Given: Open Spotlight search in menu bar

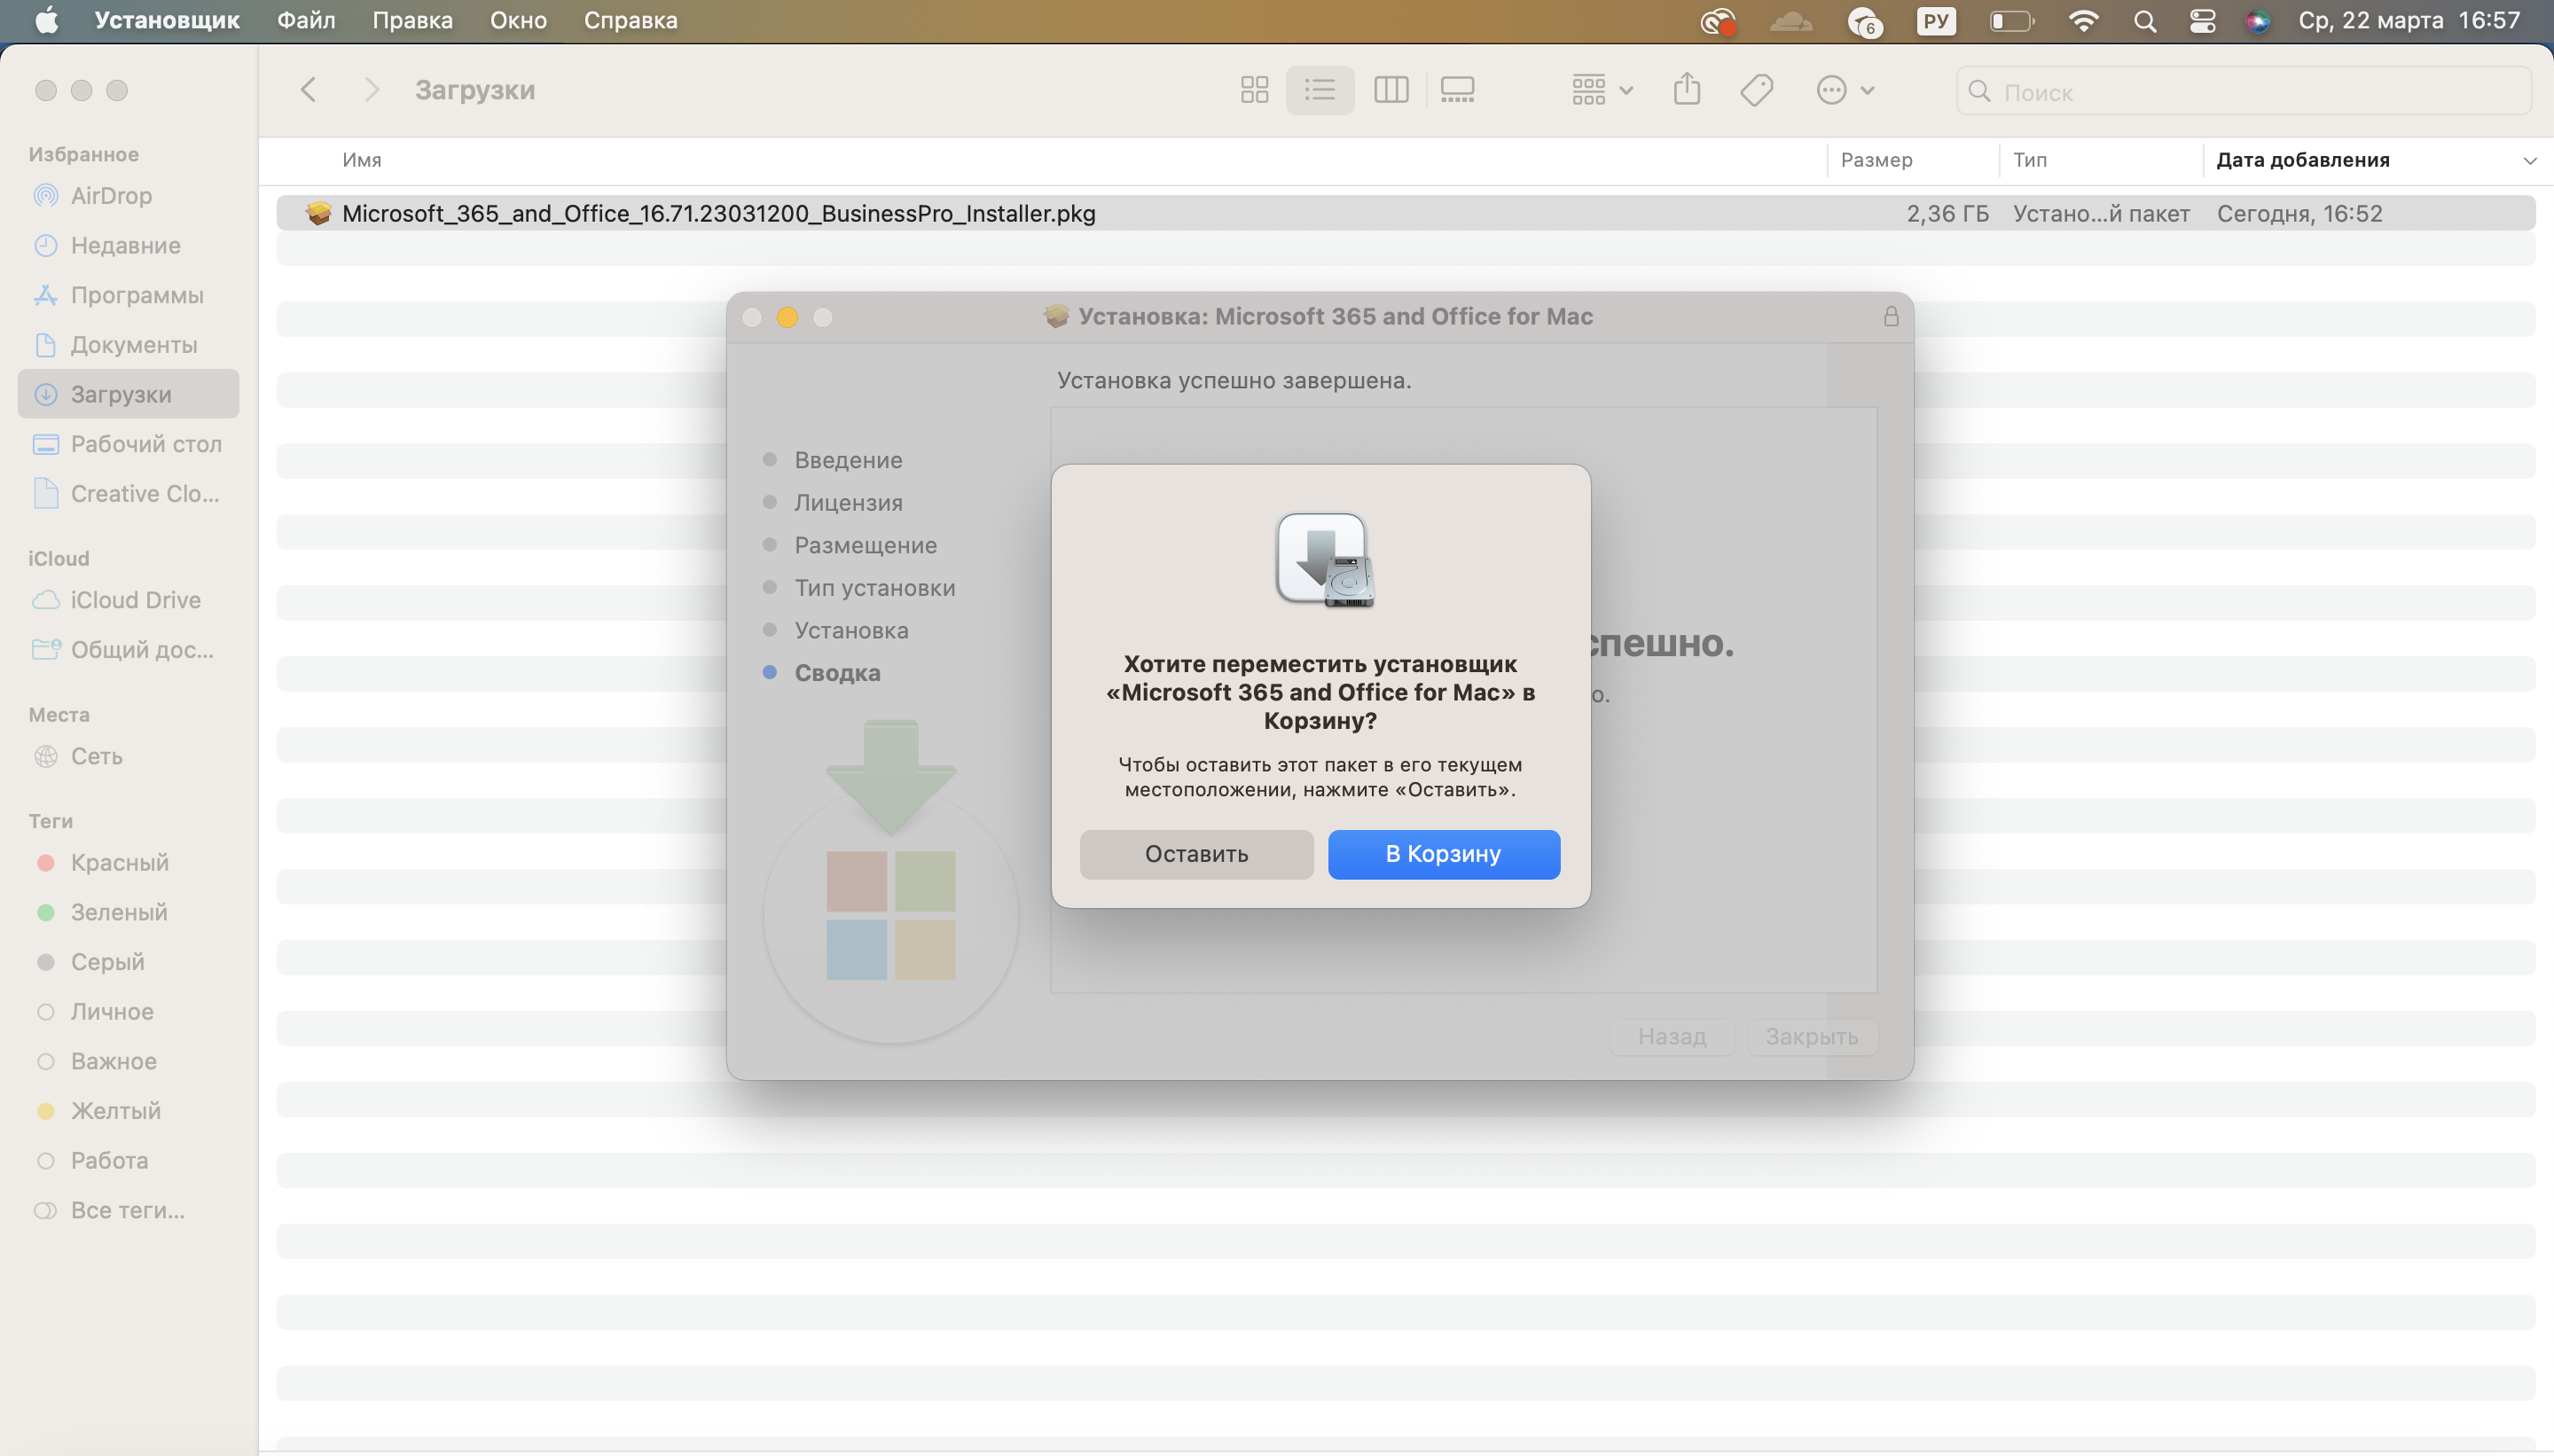Looking at the screenshot, I should click(x=2144, y=21).
